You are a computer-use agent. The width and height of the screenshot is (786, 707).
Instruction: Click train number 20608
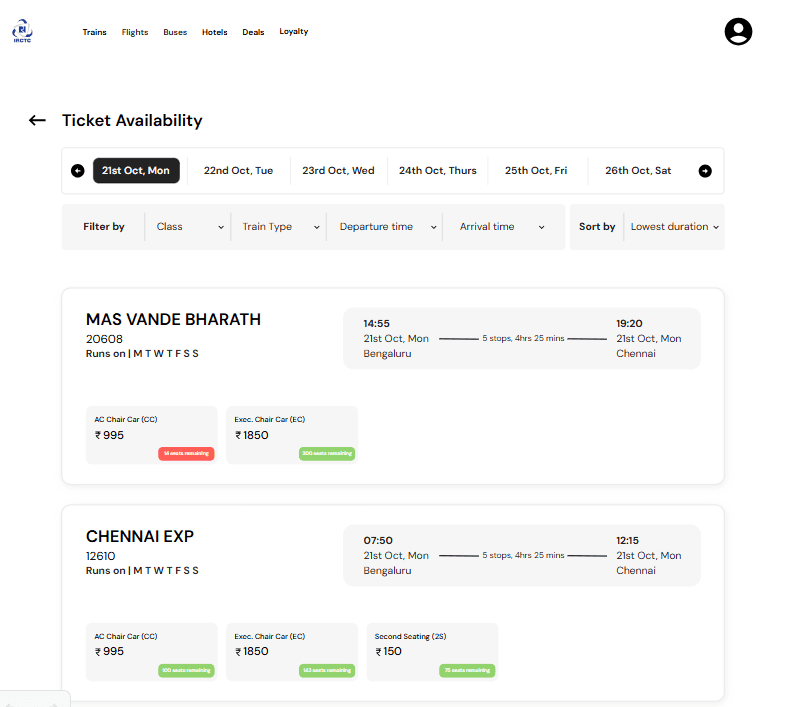[x=104, y=339]
